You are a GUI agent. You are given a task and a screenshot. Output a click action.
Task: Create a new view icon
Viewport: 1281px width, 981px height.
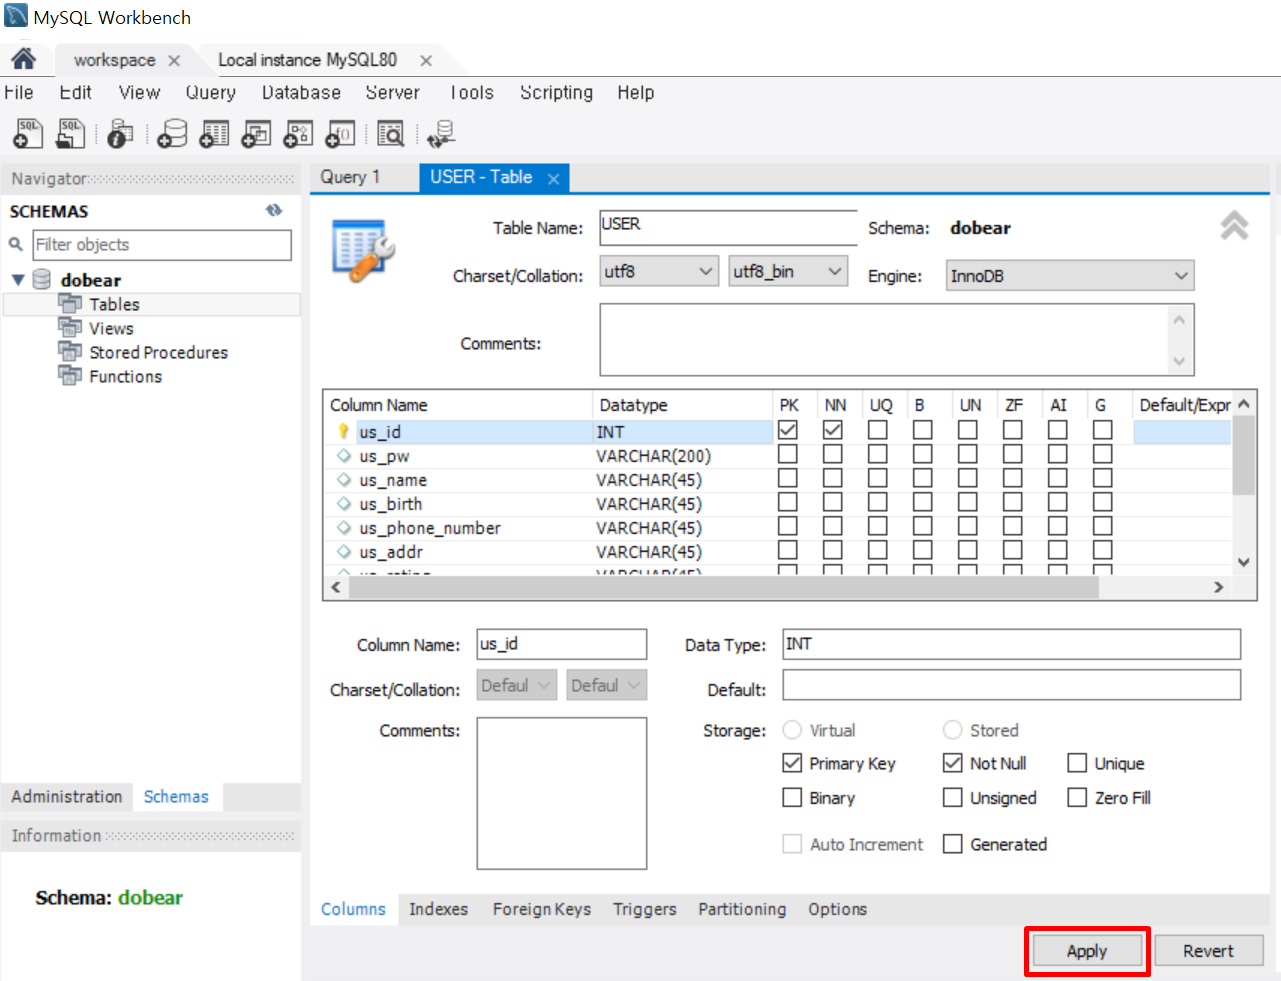pyautogui.click(x=256, y=133)
